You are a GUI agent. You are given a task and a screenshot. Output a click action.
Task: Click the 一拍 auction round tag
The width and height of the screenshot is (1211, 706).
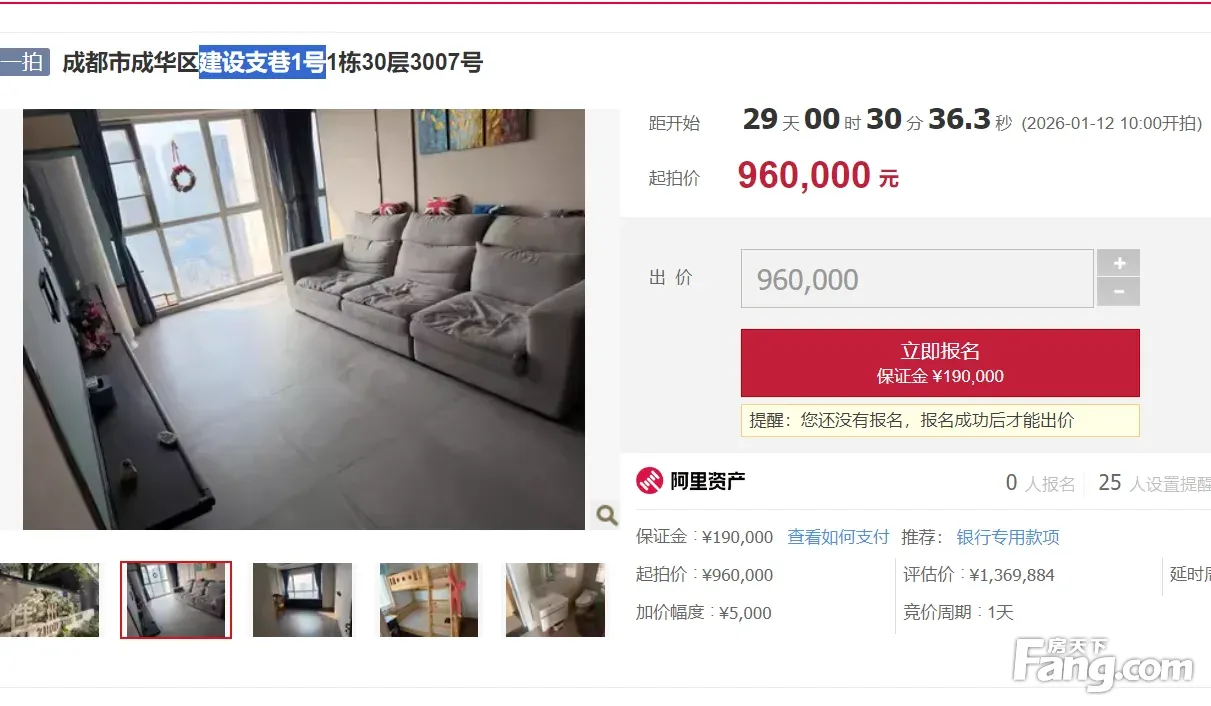[24, 62]
